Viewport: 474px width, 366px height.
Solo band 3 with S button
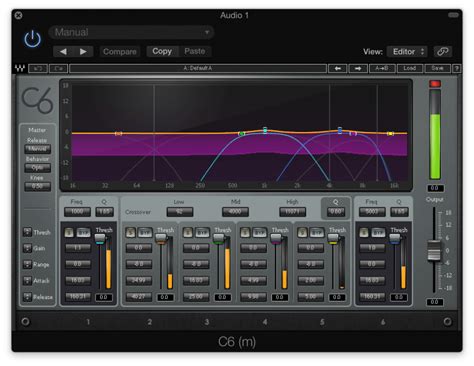[x=188, y=232]
